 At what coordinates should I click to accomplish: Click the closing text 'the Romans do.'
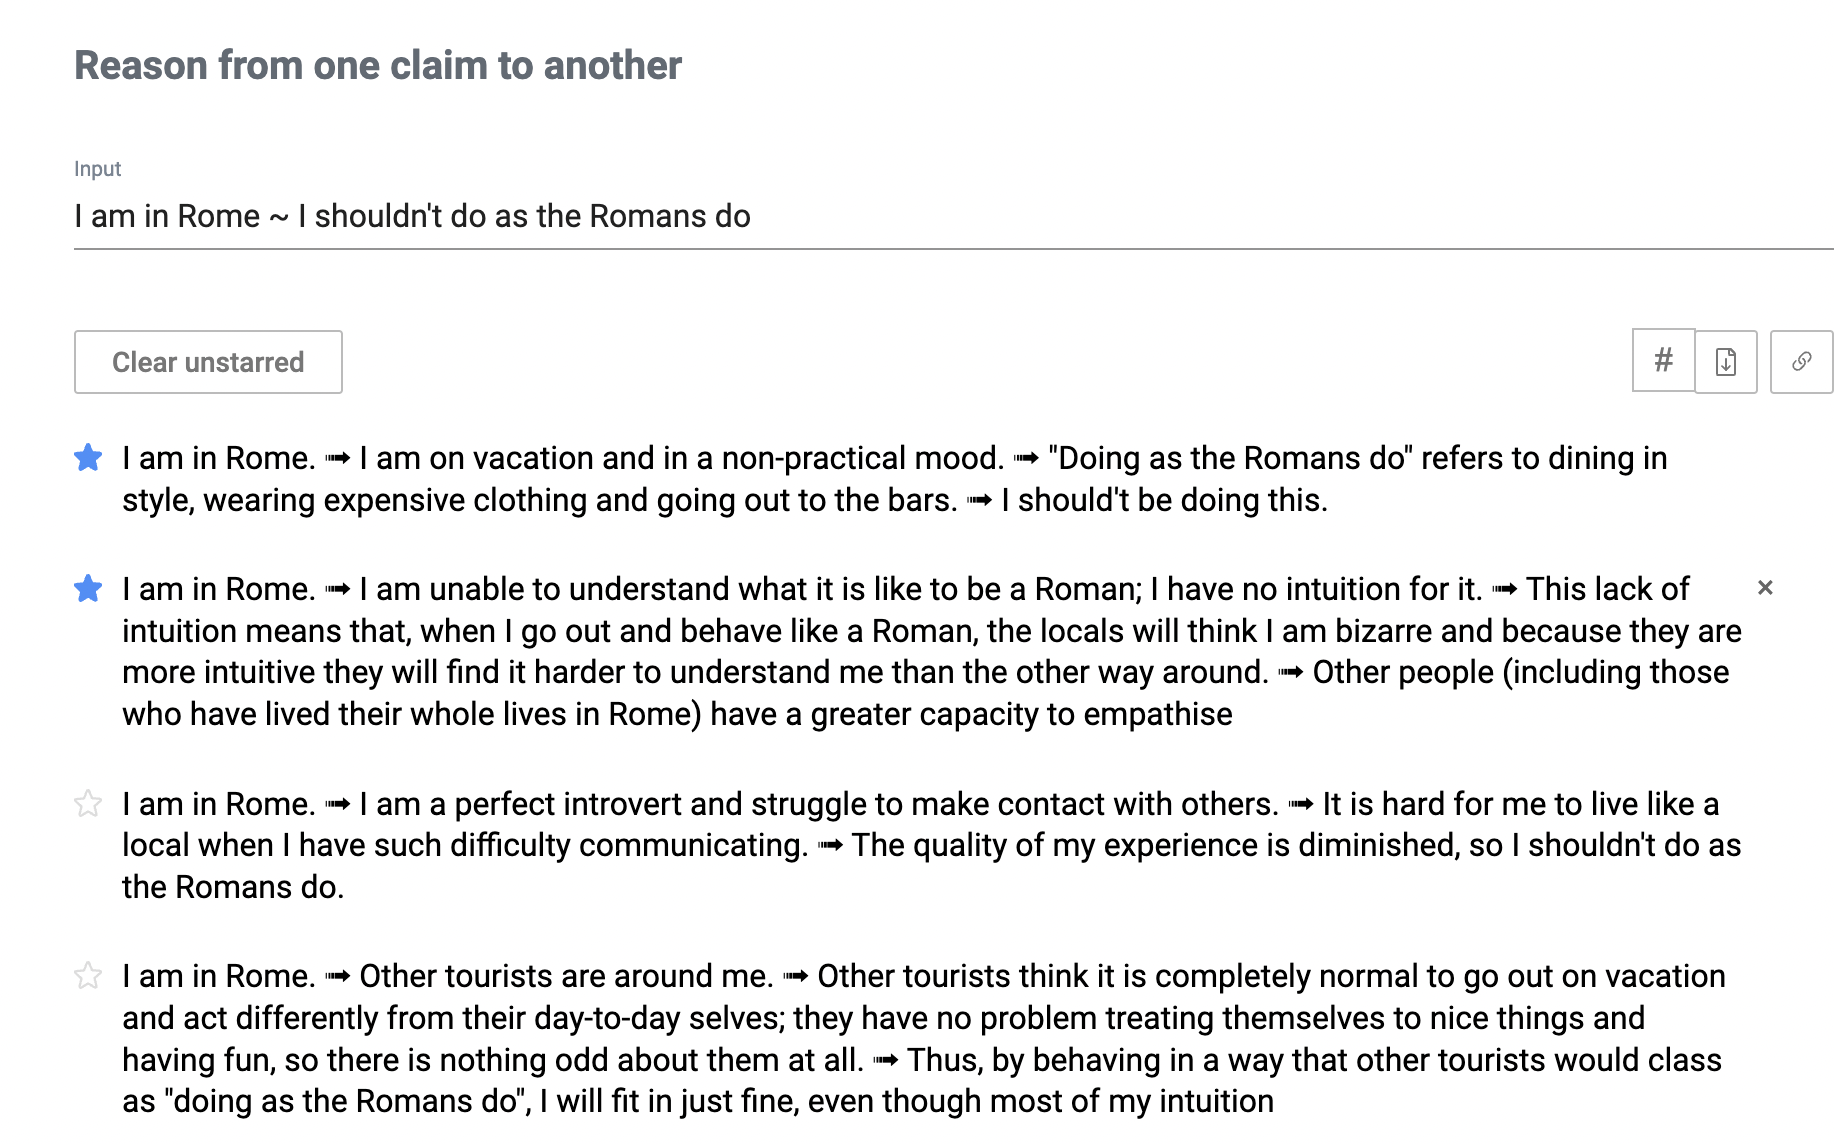[233, 887]
